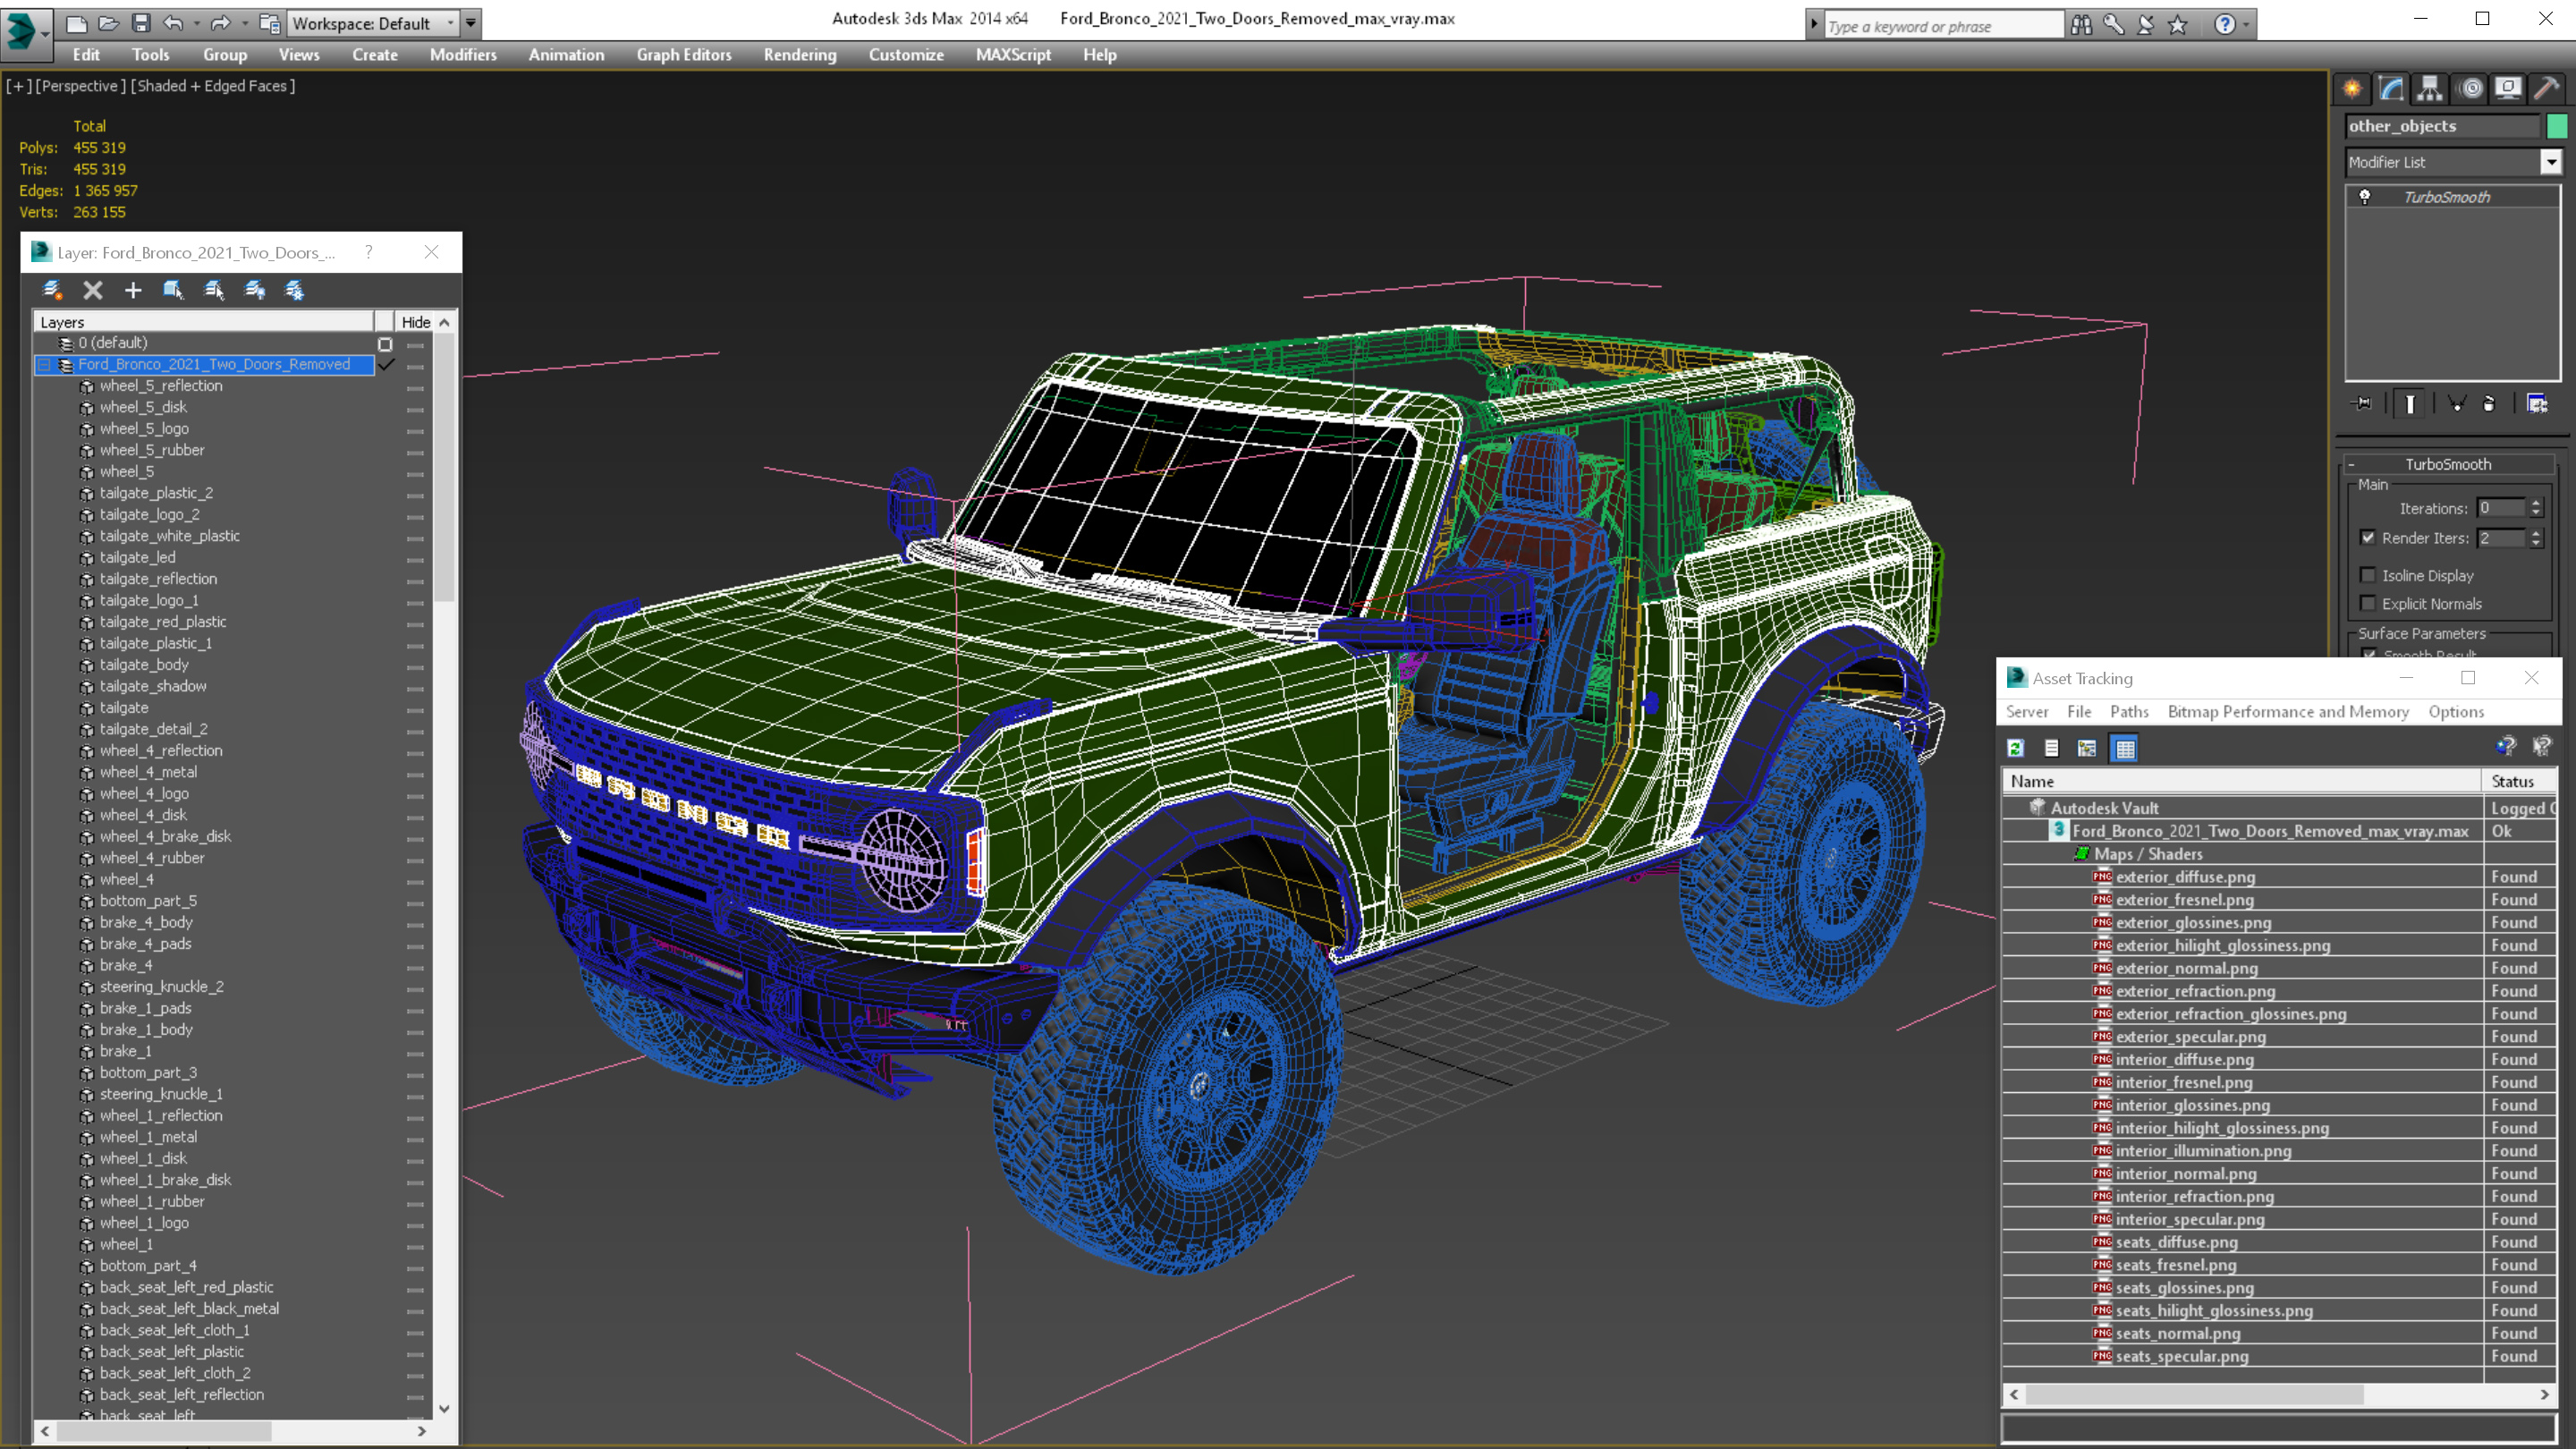Collapse the TurboSmooth rollout
This screenshot has height=1449, width=2576.
click(x=2448, y=464)
